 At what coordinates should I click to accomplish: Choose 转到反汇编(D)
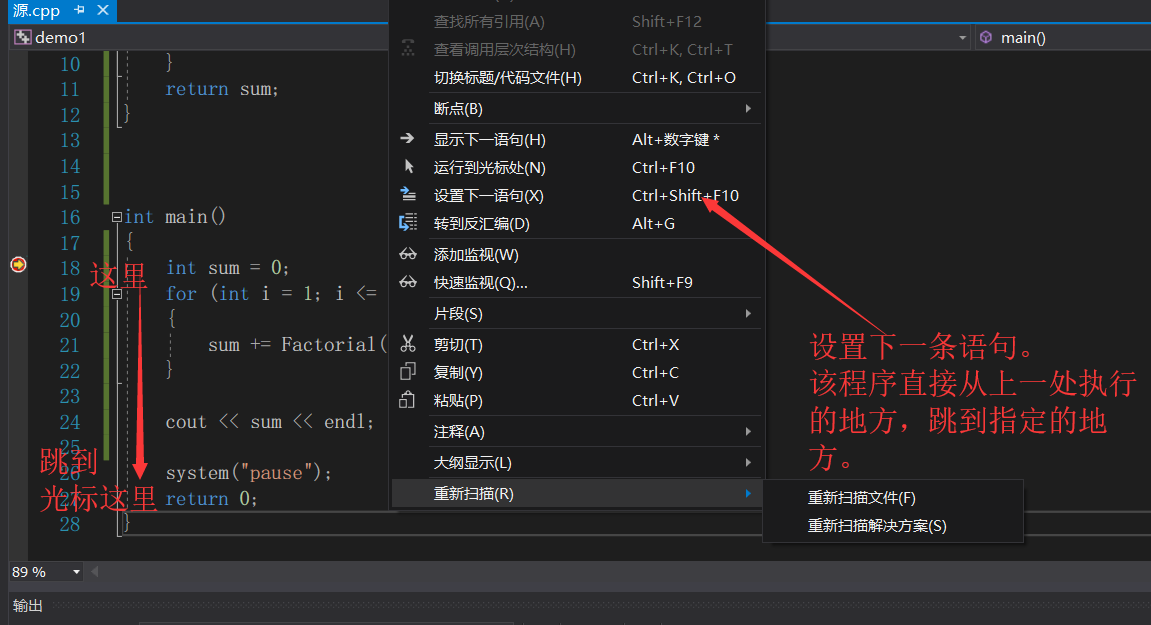point(576,223)
